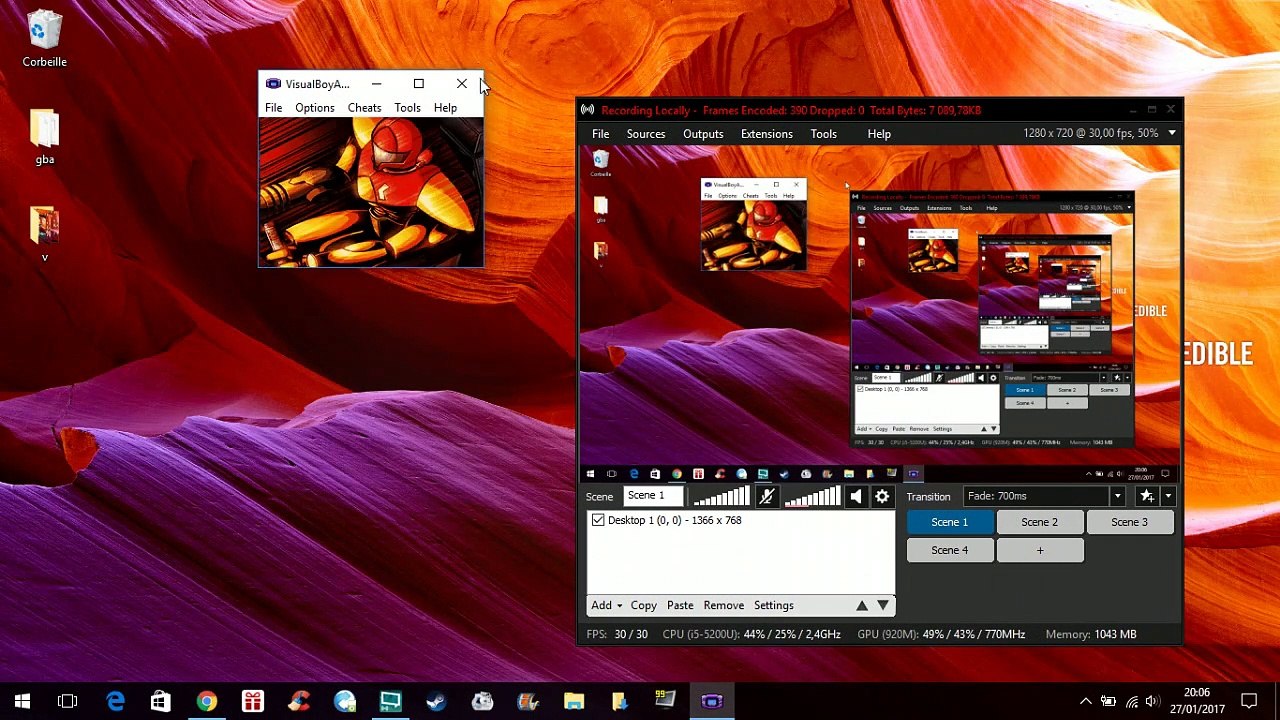Adjust the microphone volume level bars
Image resolution: width=1280 pixels, height=720 pixels.
coord(721,496)
